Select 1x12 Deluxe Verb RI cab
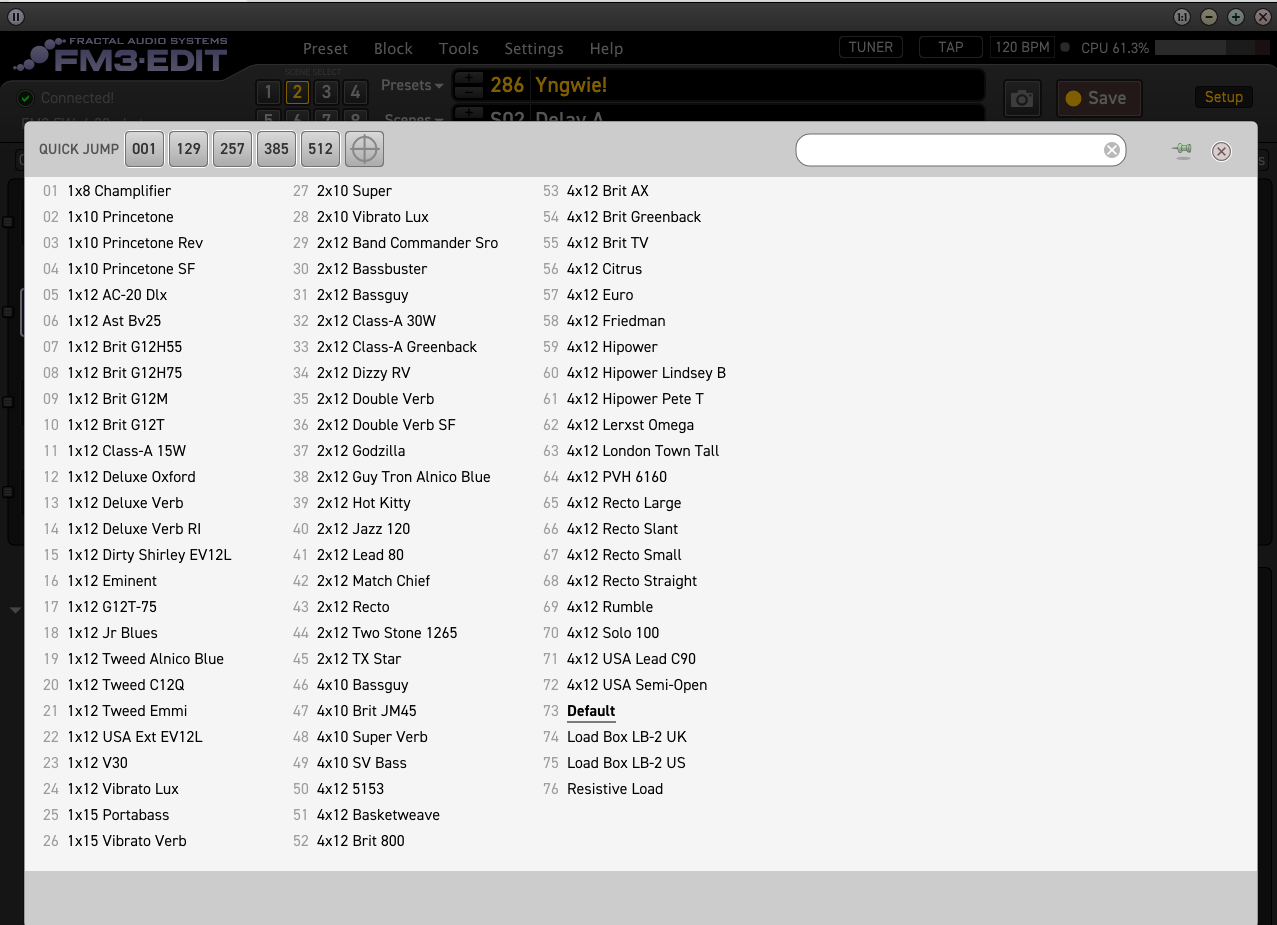Image resolution: width=1277 pixels, height=925 pixels. (x=134, y=529)
